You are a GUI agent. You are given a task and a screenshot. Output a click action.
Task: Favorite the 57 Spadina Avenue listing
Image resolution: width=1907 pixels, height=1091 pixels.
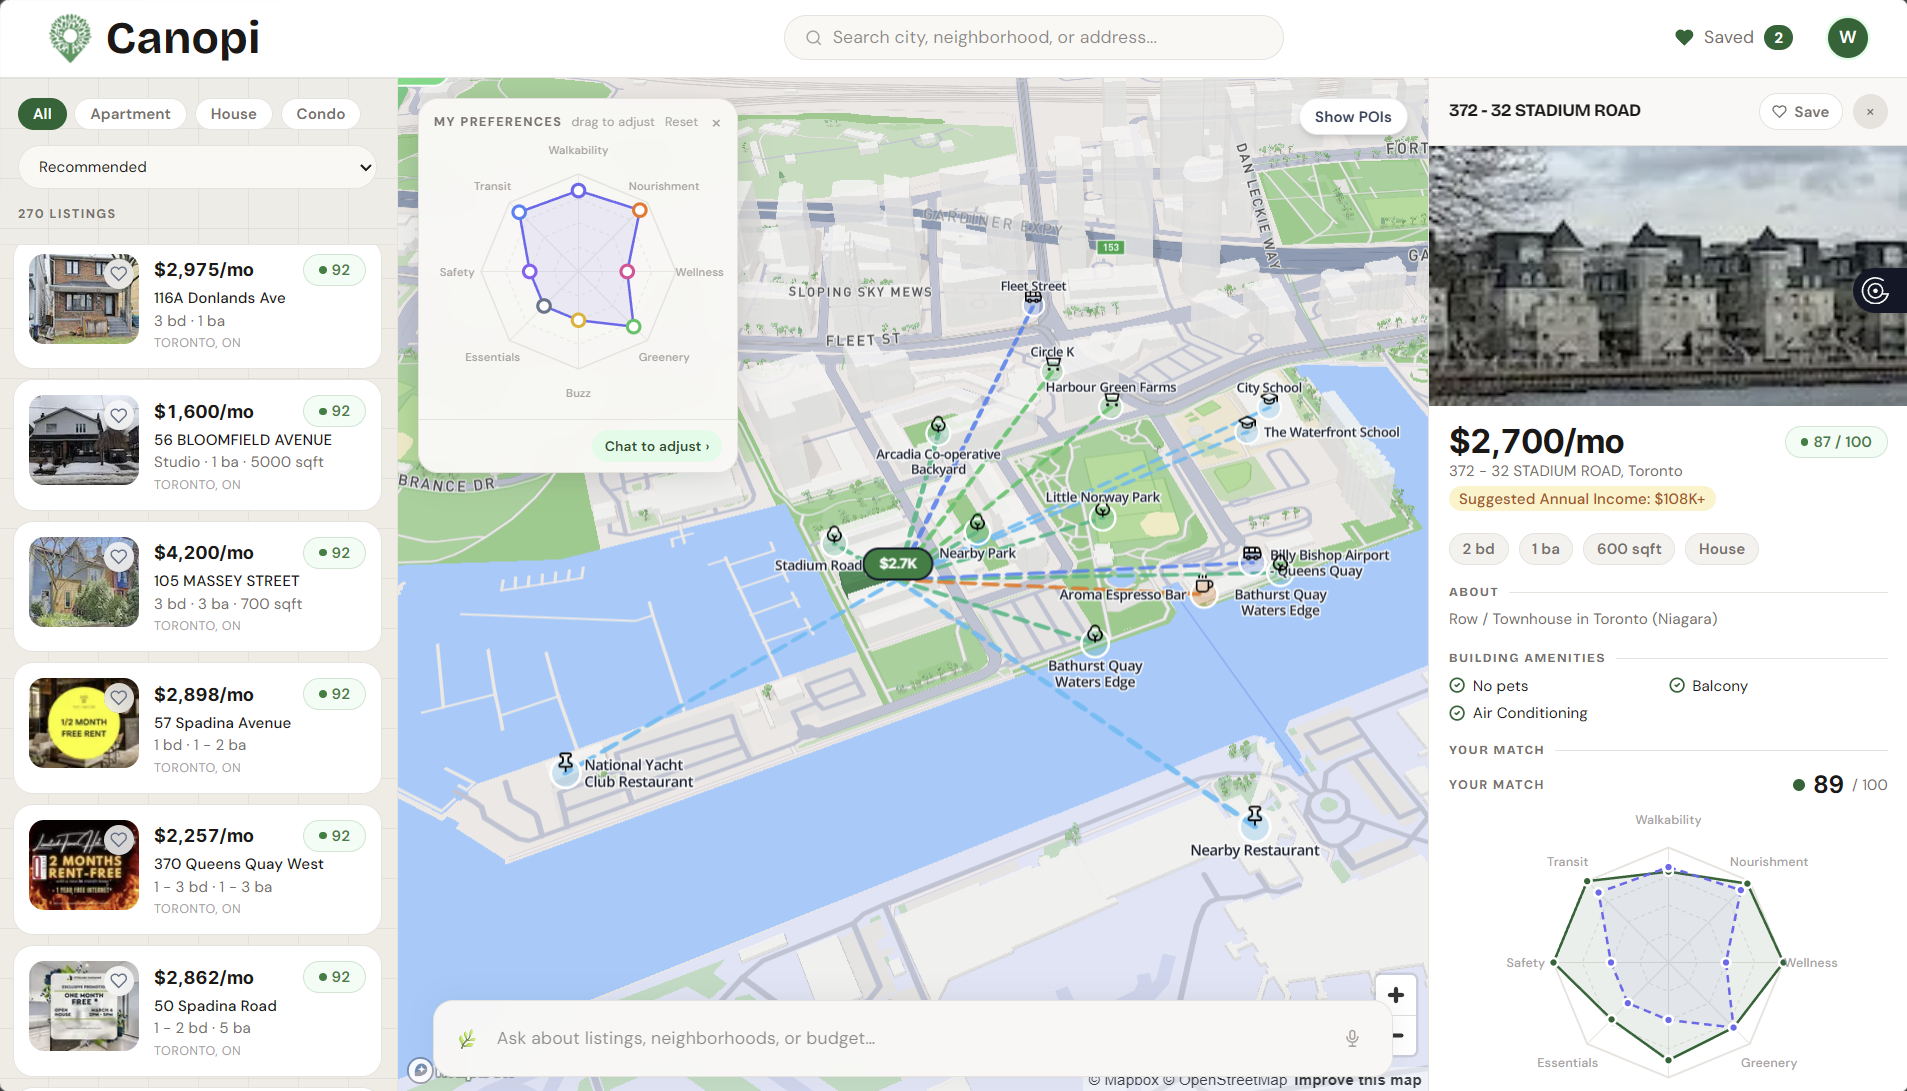[x=119, y=698]
